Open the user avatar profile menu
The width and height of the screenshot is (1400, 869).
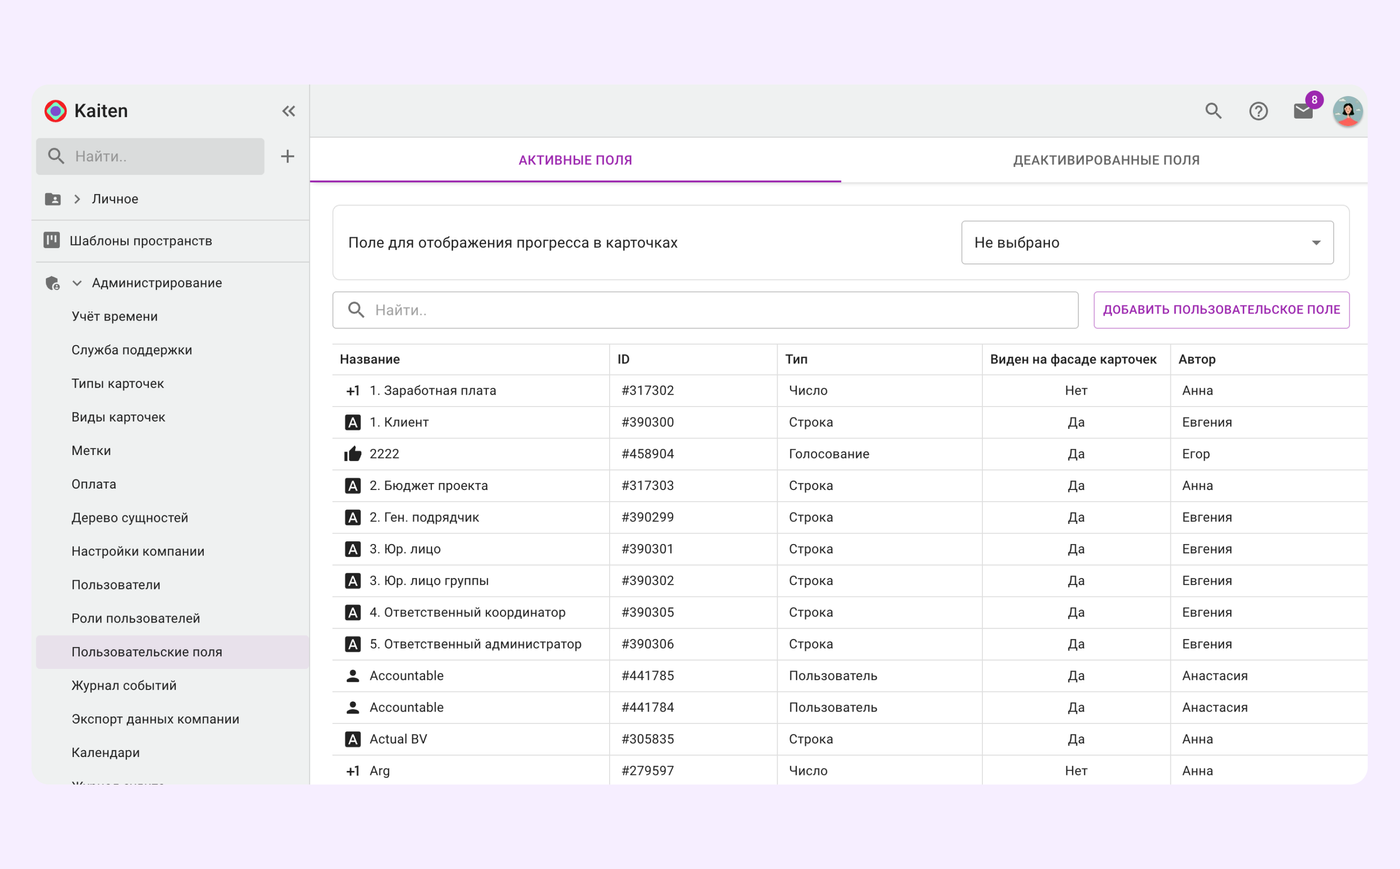(x=1347, y=111)
